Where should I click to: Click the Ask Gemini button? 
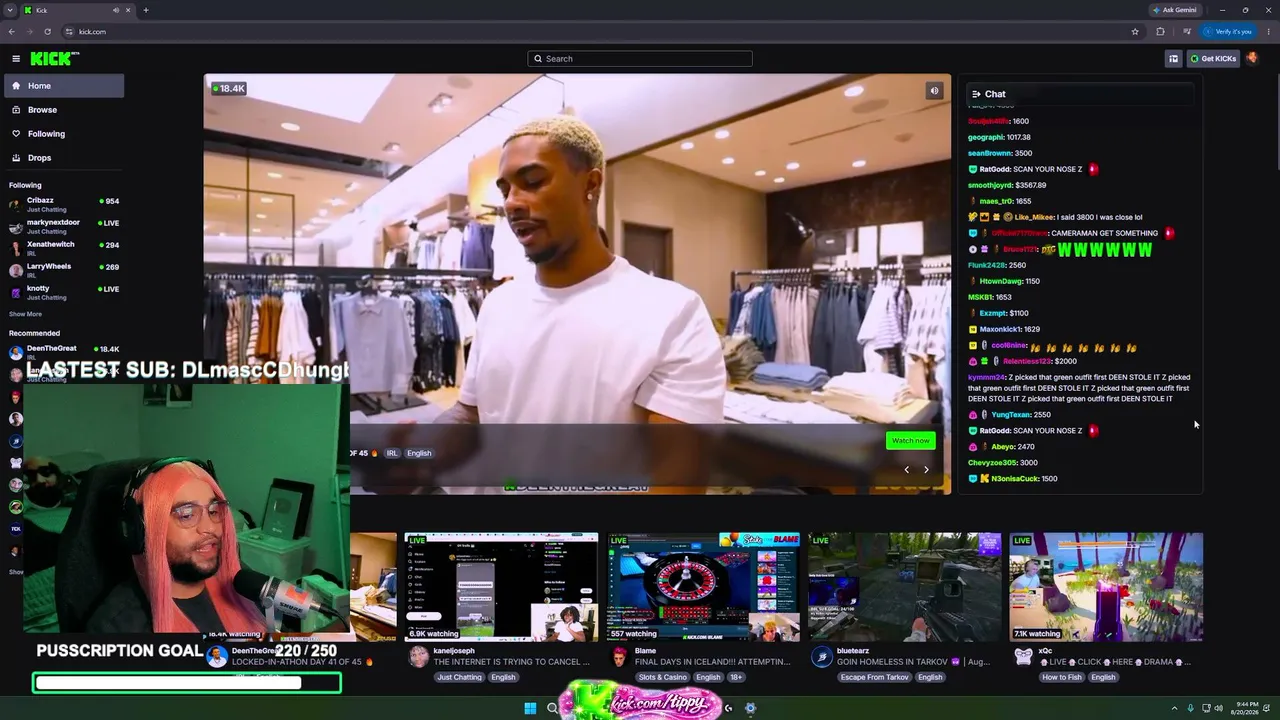1175,10
